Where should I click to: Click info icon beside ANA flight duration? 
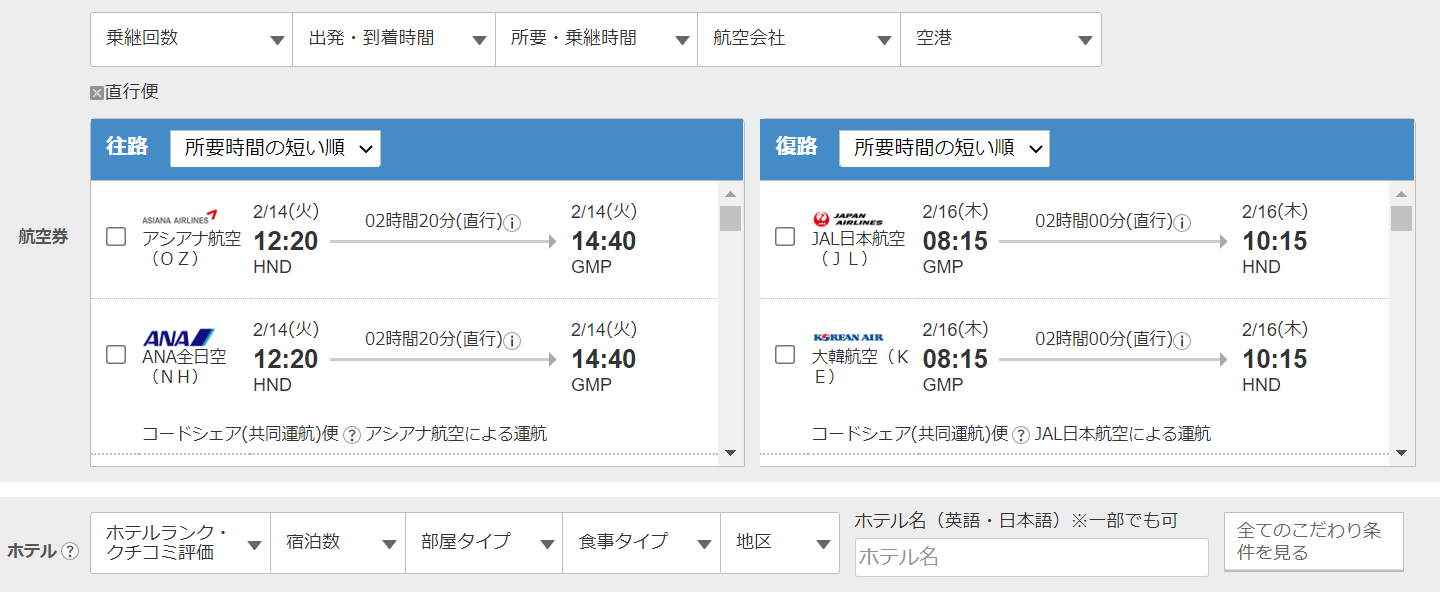(x=512, y=341)
